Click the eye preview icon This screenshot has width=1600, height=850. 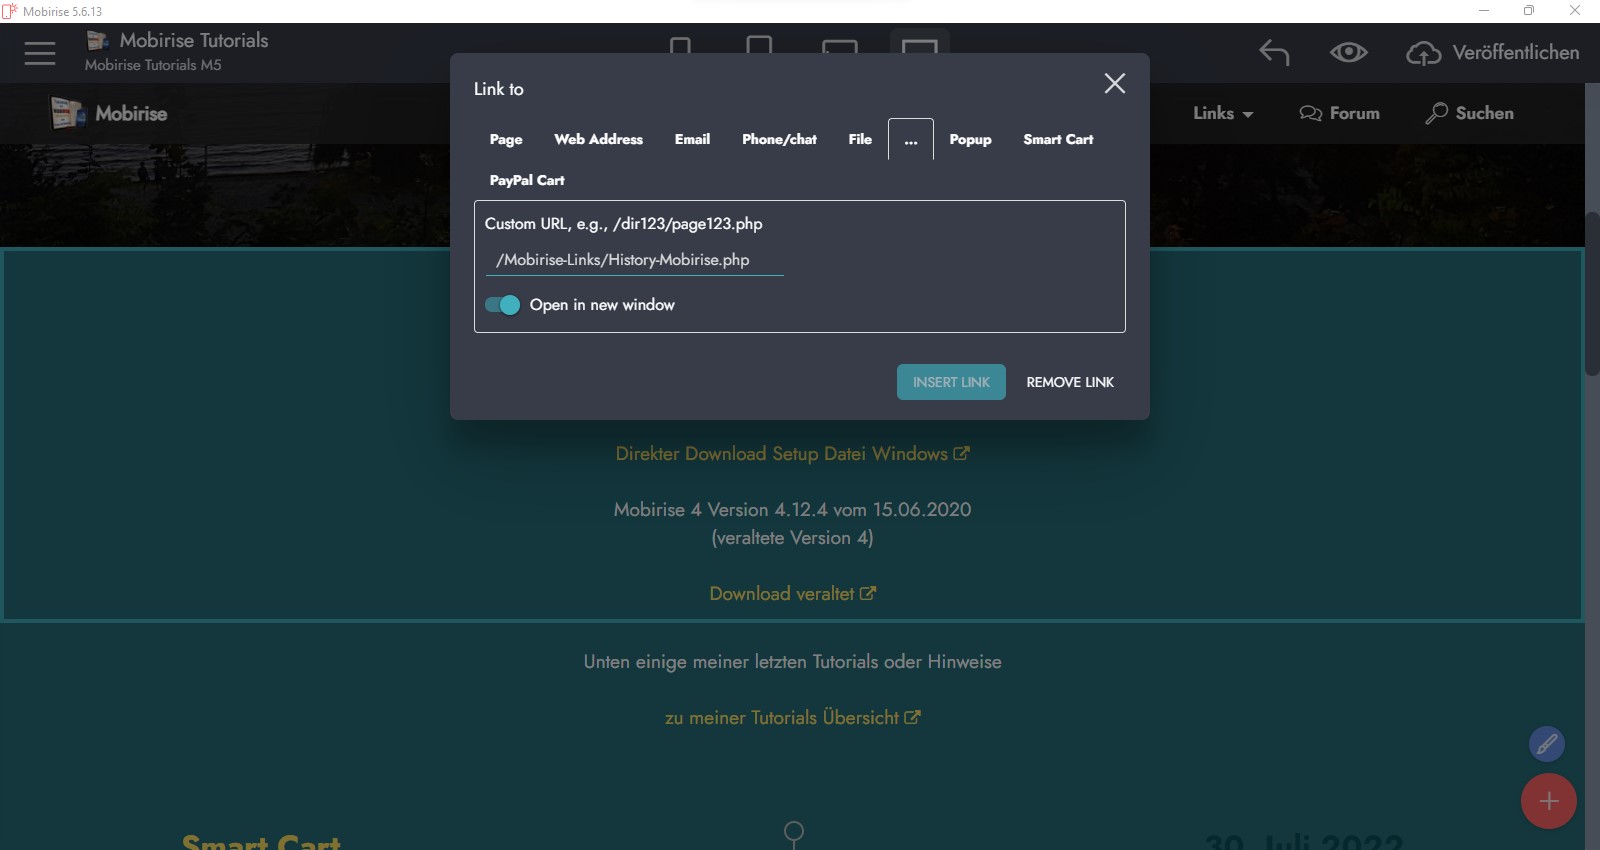[x=1348, y=52]
